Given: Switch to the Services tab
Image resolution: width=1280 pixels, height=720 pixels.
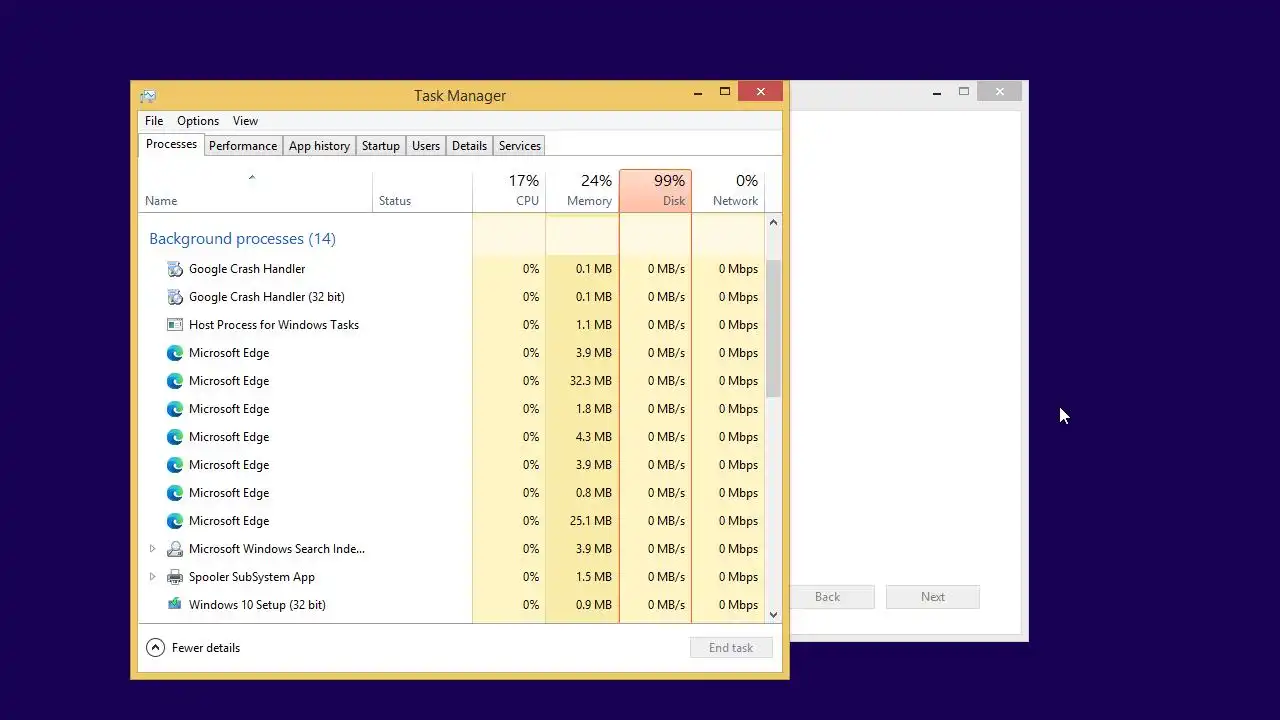Looking at the screenshot, I should pos(520,146).
